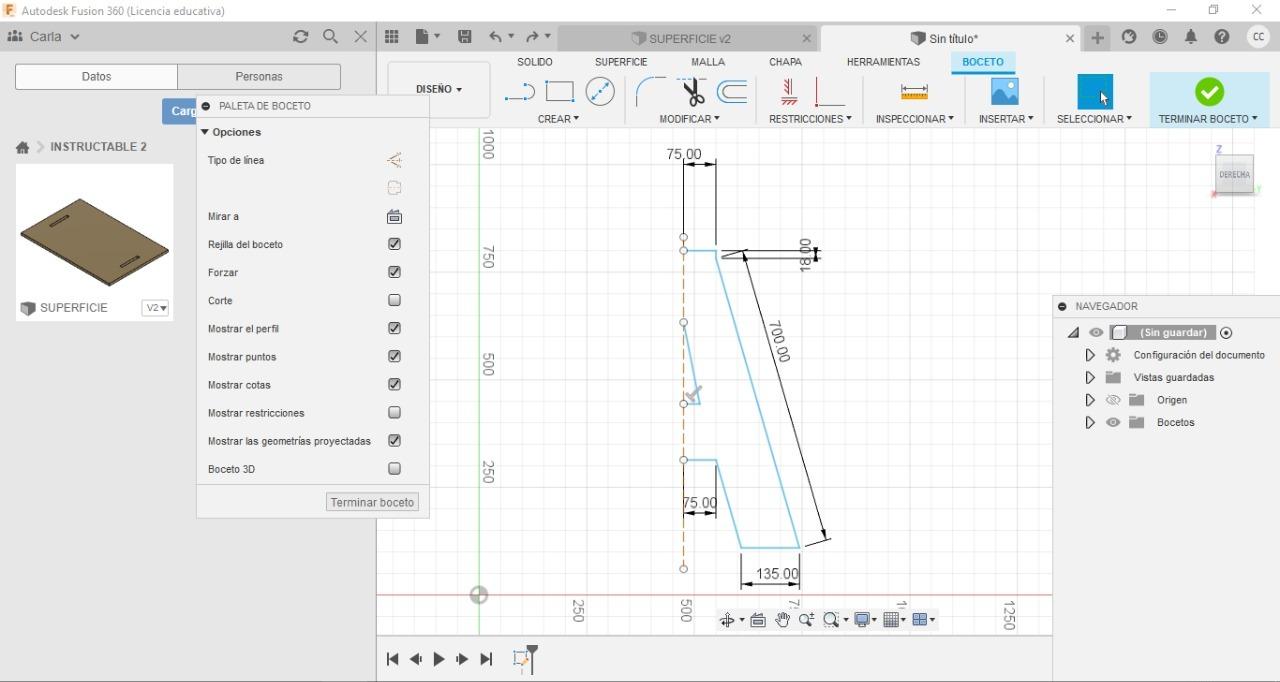Expand Vistas guardadas node

click(1090, 377)
